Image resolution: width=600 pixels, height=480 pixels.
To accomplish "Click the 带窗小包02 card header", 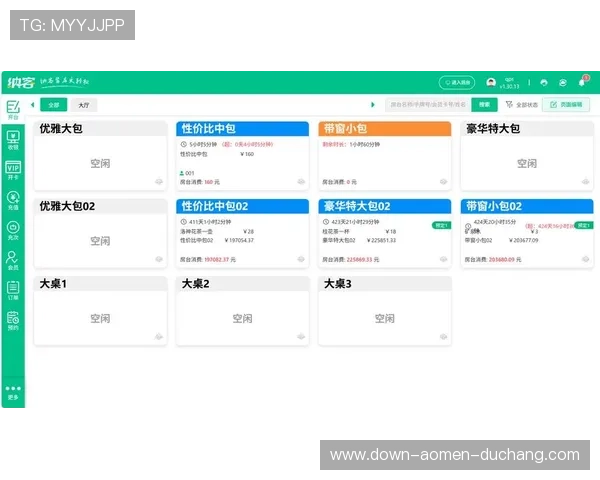I will click(527, 206).
